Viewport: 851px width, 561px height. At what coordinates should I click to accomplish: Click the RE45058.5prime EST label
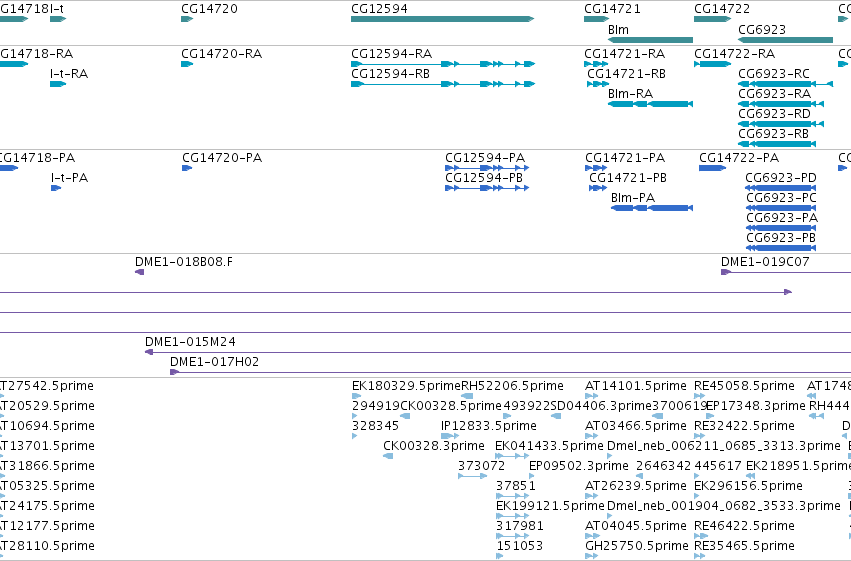744,386
